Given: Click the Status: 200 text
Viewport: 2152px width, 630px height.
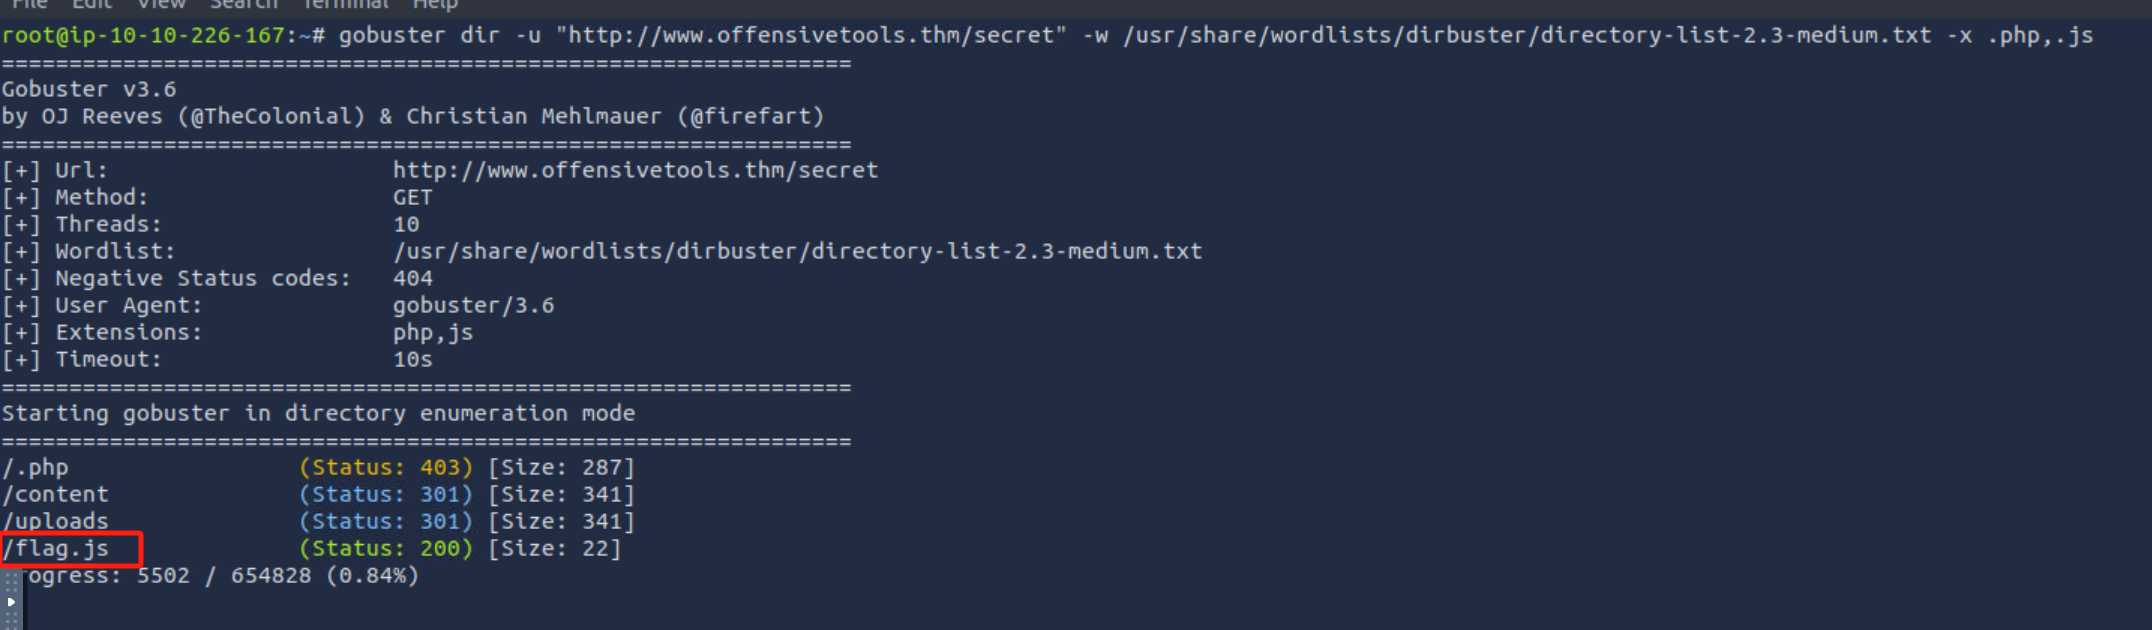Looking at the screenshot, I should click(386, 548).
